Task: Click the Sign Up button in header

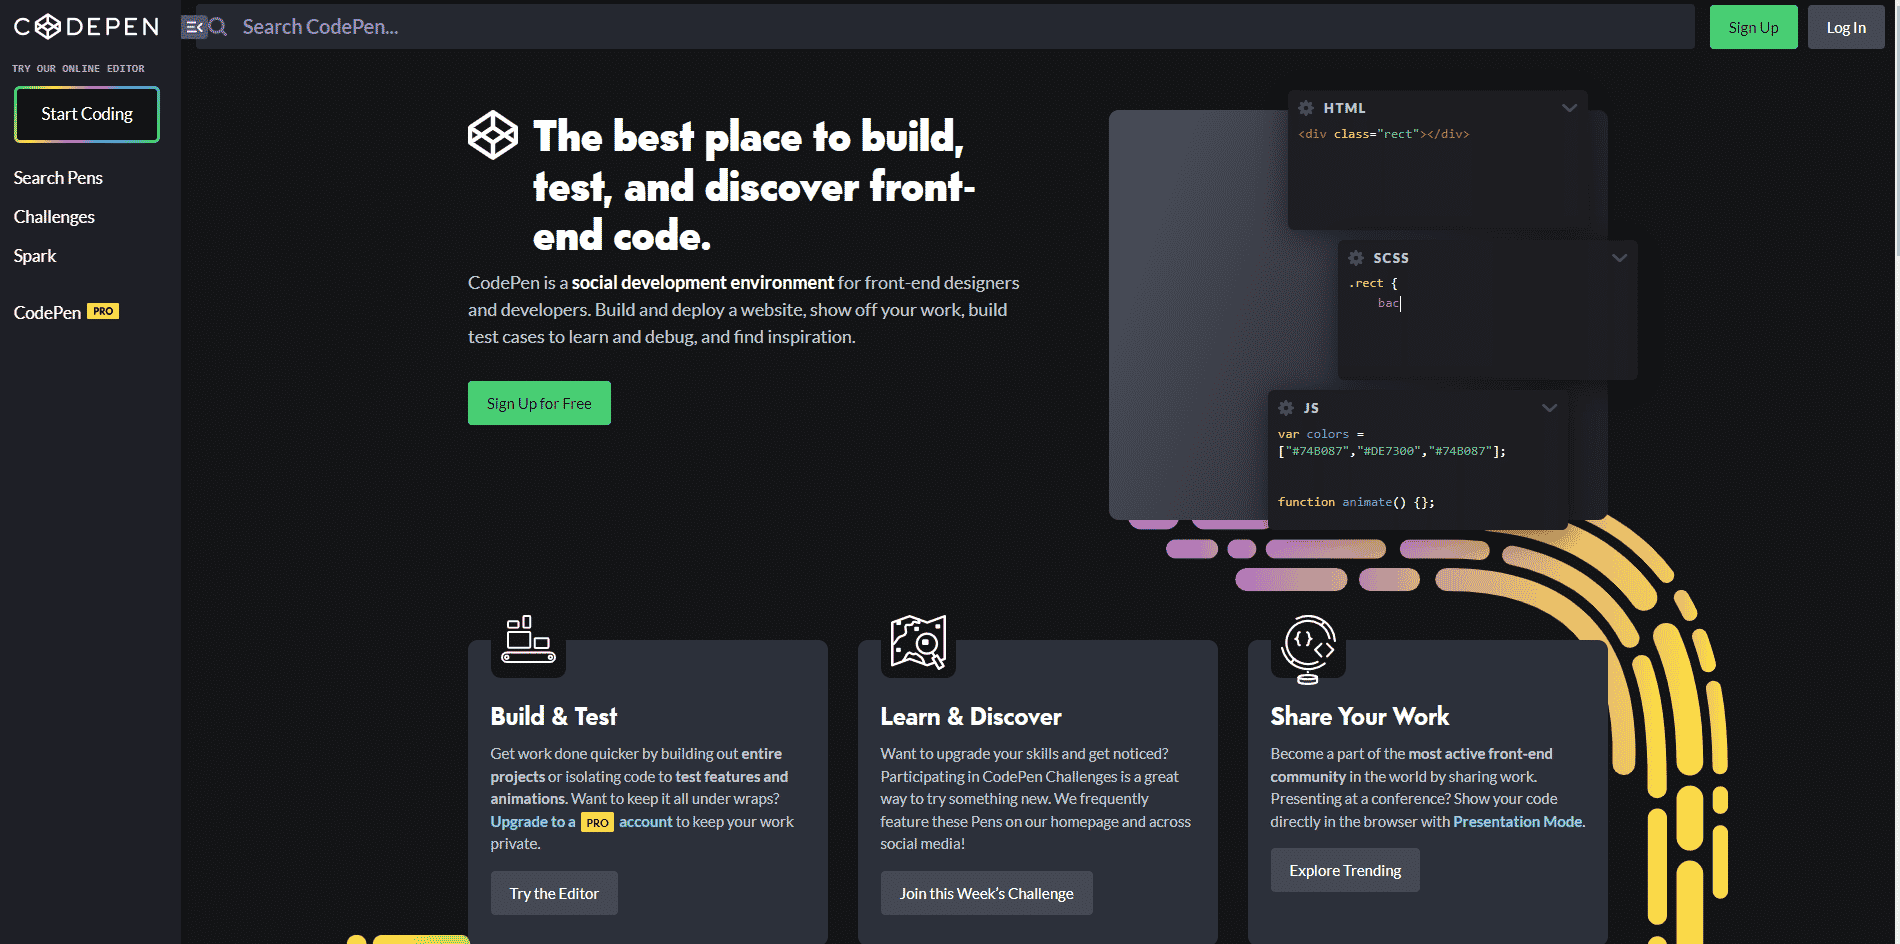Action: [1753, 27]
